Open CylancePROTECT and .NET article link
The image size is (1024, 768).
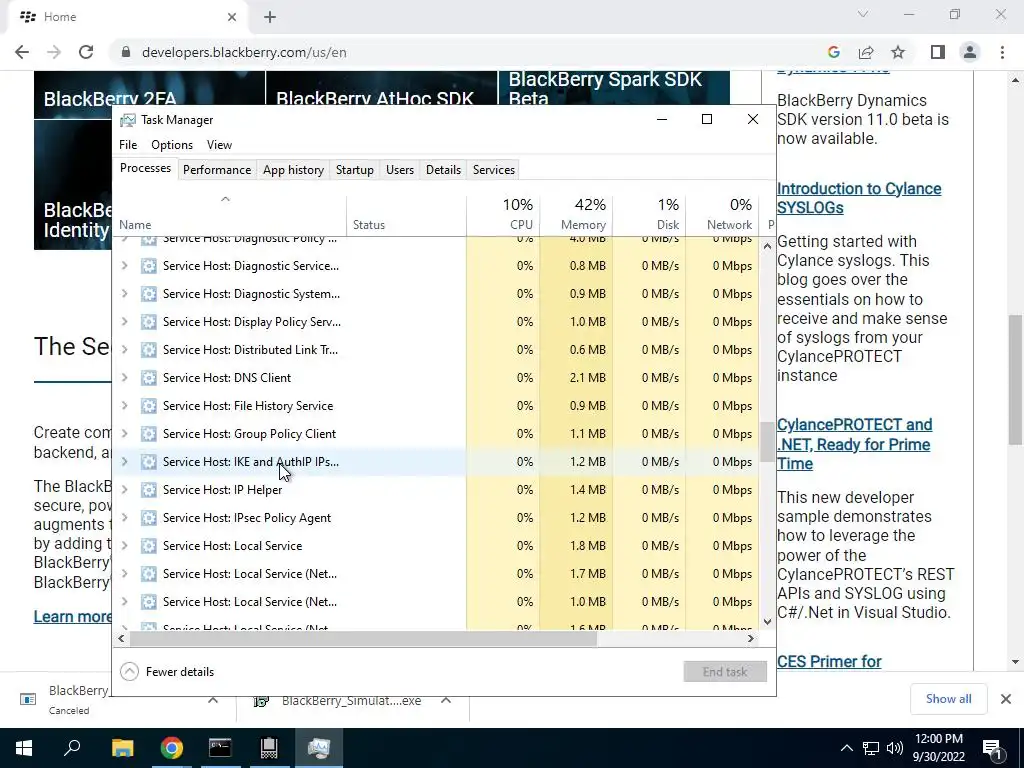854,444
